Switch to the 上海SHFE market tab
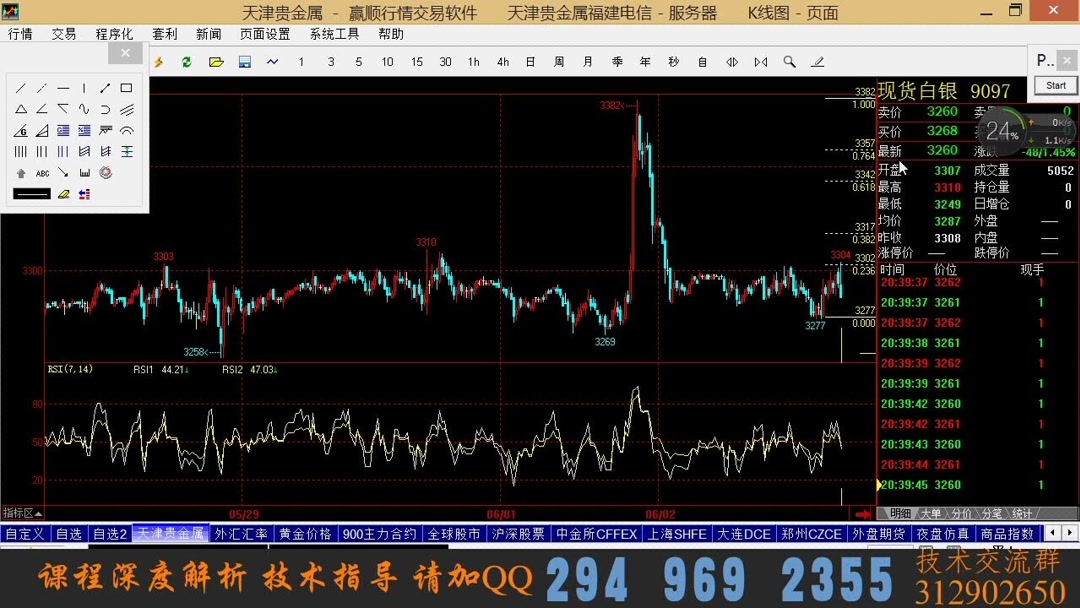 tap(677, 534)
